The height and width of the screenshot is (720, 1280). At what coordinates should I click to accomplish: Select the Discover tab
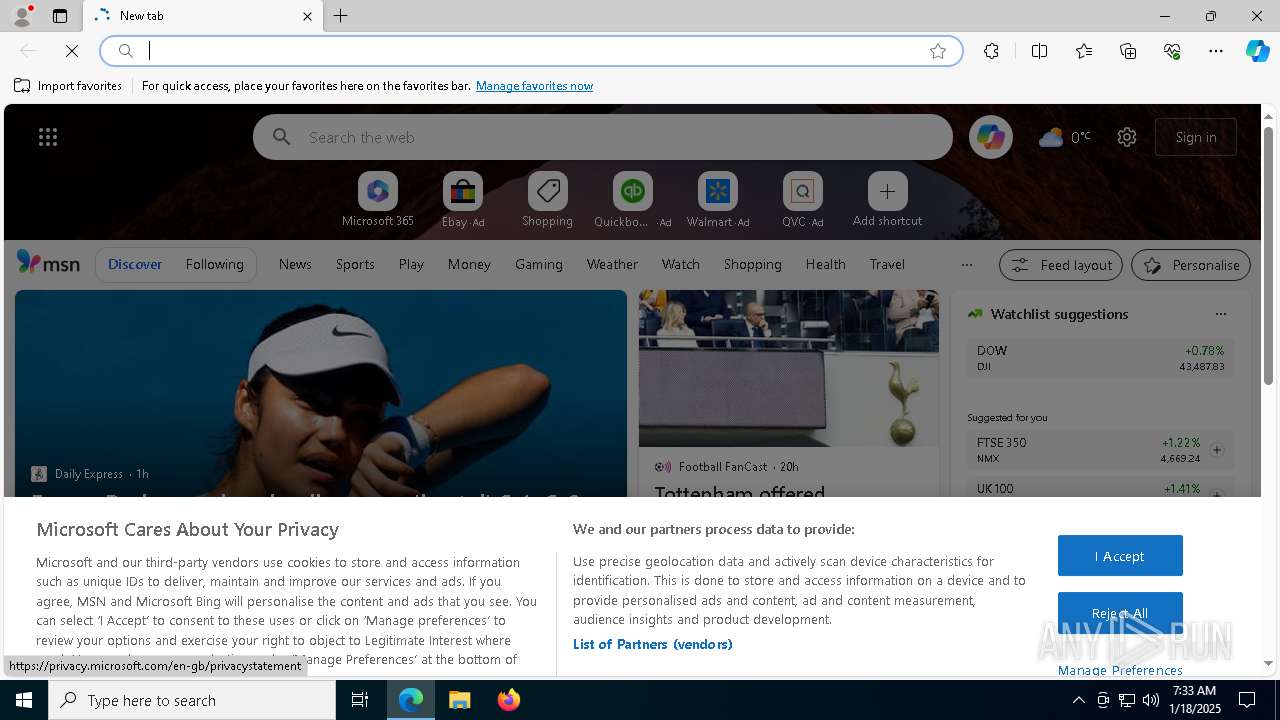click(x=135, y=264)
